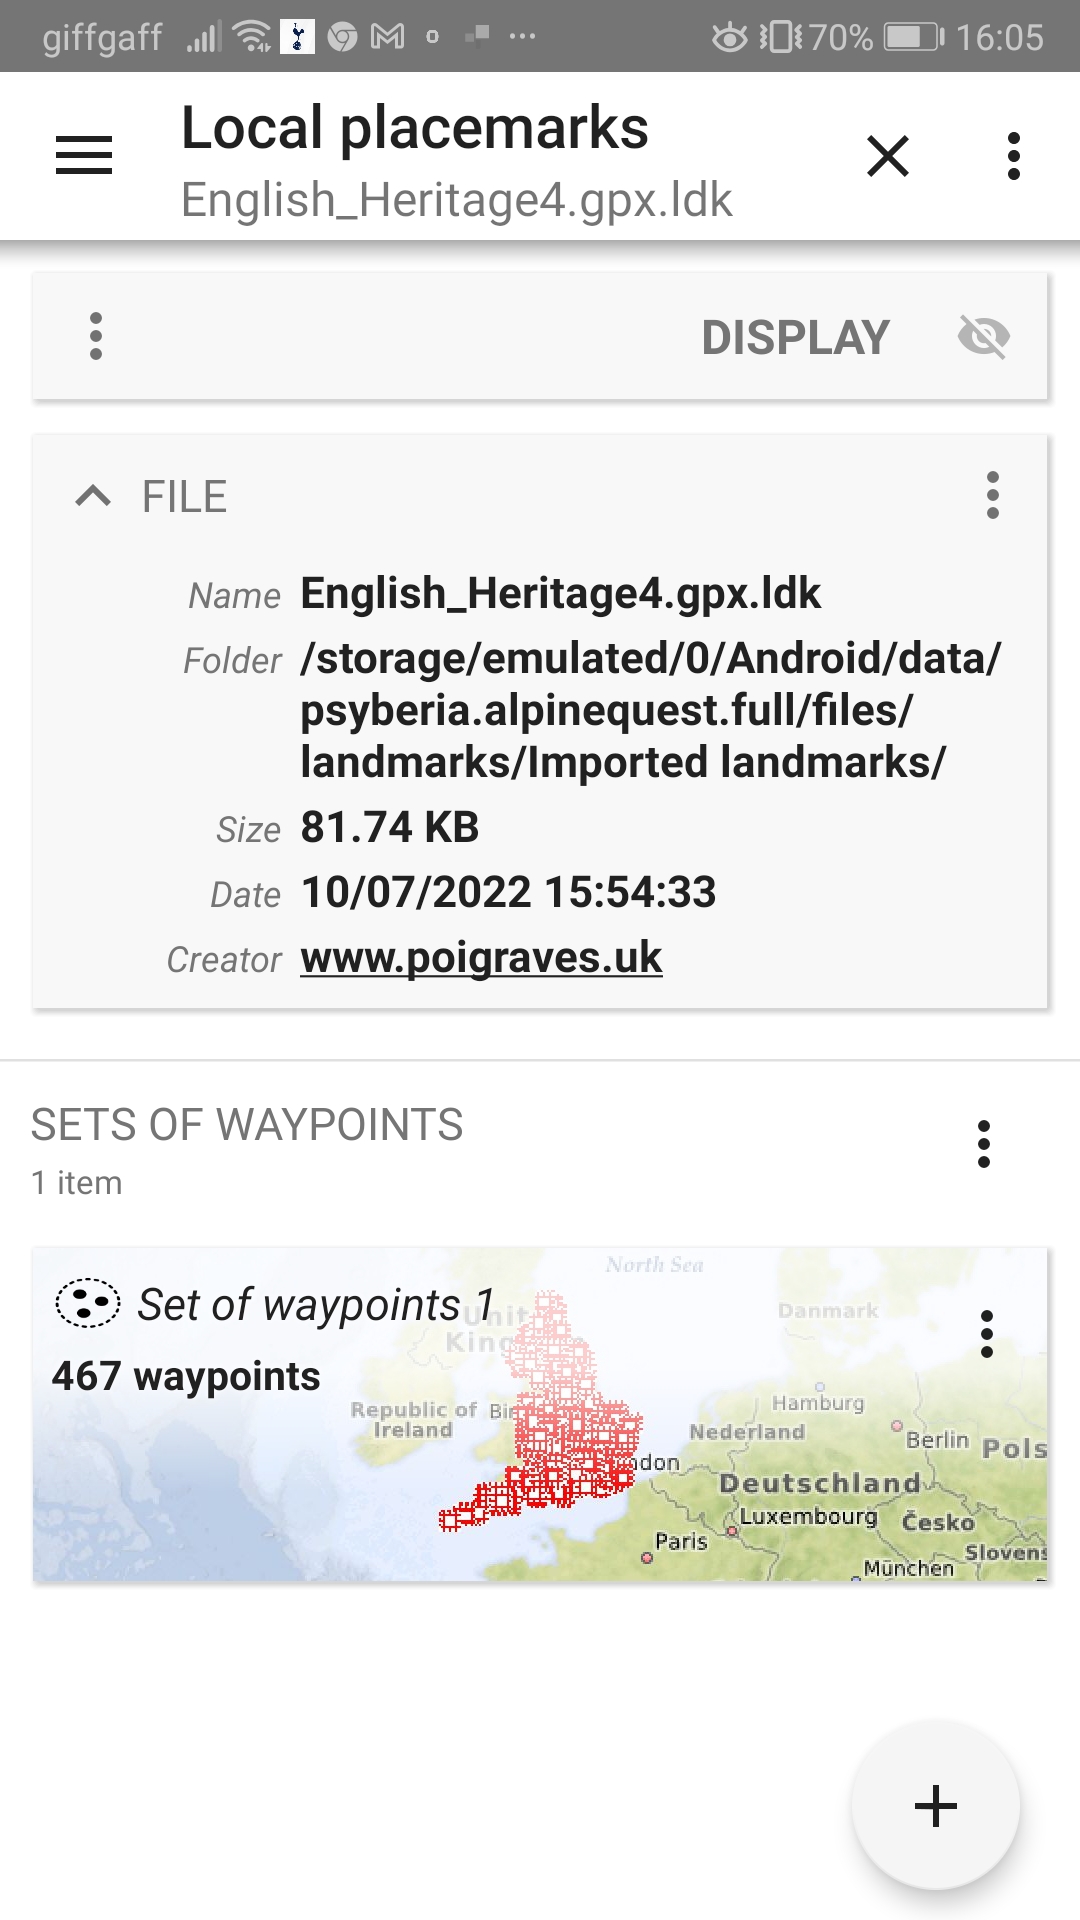Viewport: 1080px width, 1920px height.
Task: Tap the SETS OF WAYPOINTS header
Action: 247,1126
